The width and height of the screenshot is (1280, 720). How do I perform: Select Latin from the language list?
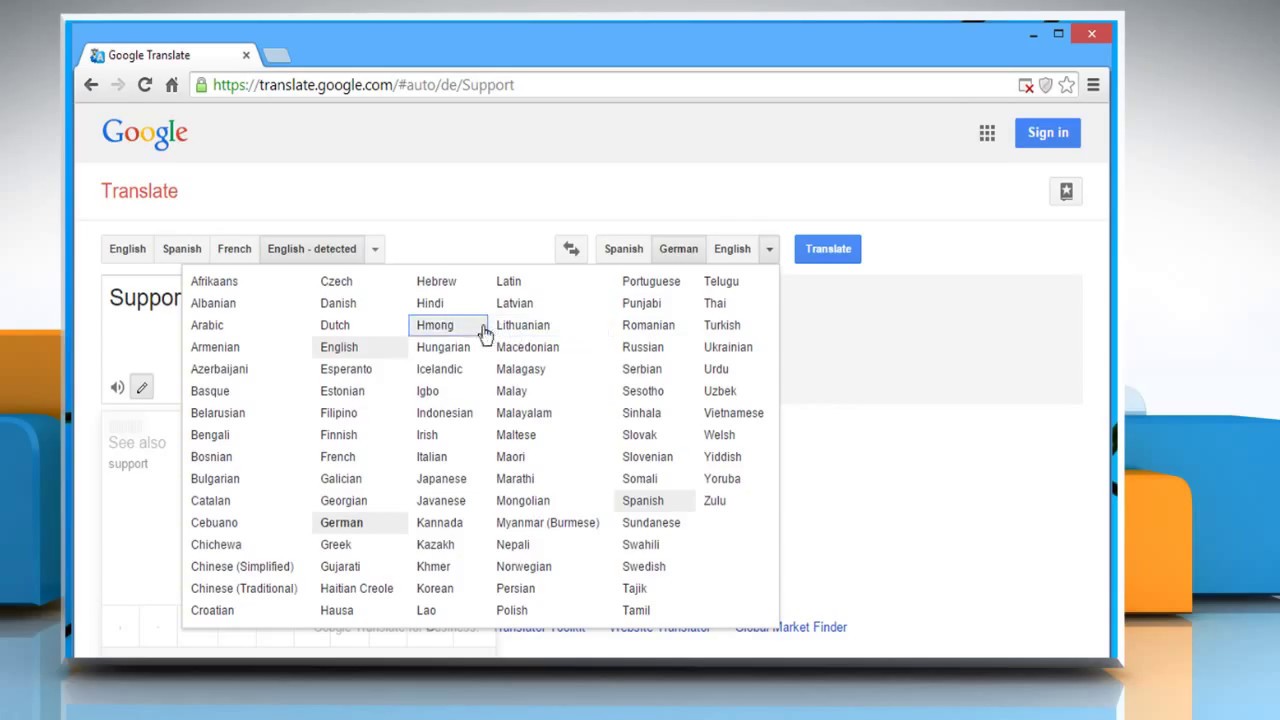point(509,281)
